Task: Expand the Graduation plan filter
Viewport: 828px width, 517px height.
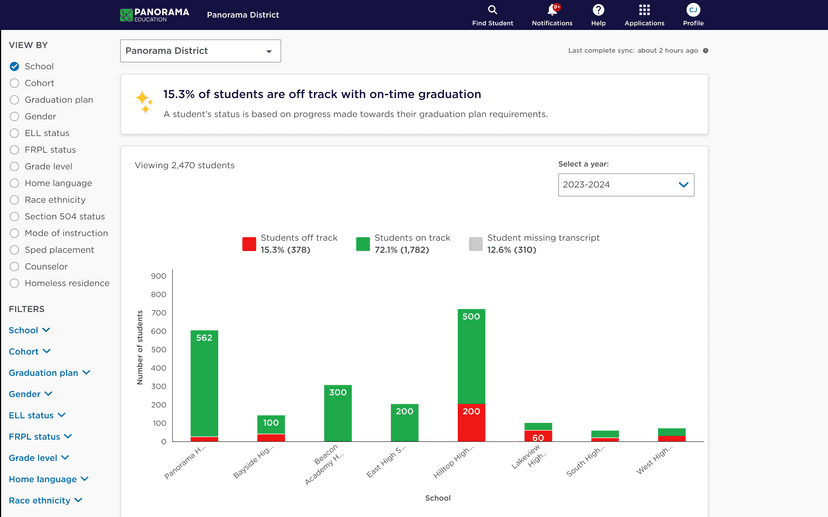Action: (50, 373)
